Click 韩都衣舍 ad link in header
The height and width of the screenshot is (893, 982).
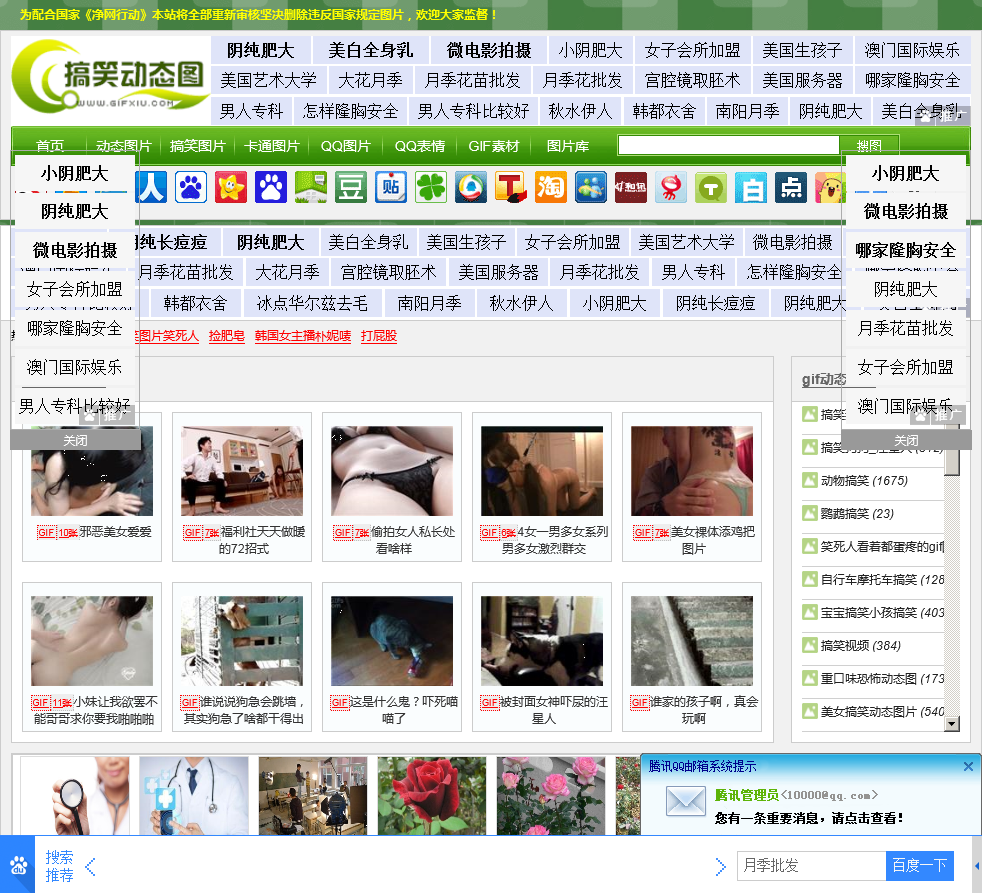[x=664, y=111]
